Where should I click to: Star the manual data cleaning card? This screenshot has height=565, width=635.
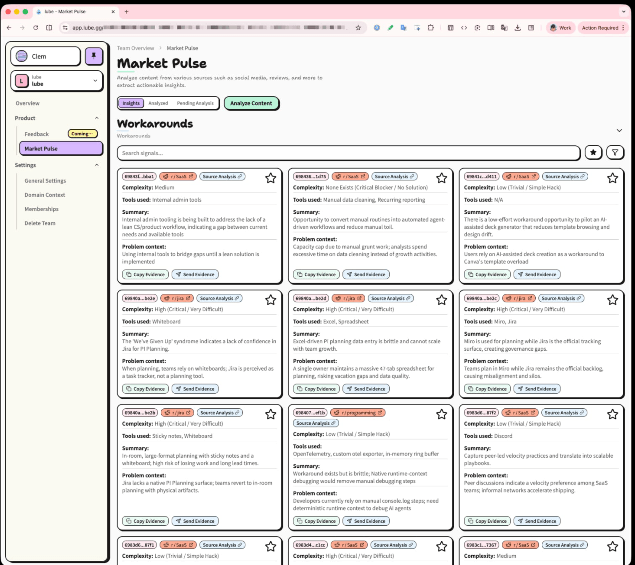(441, 178)
